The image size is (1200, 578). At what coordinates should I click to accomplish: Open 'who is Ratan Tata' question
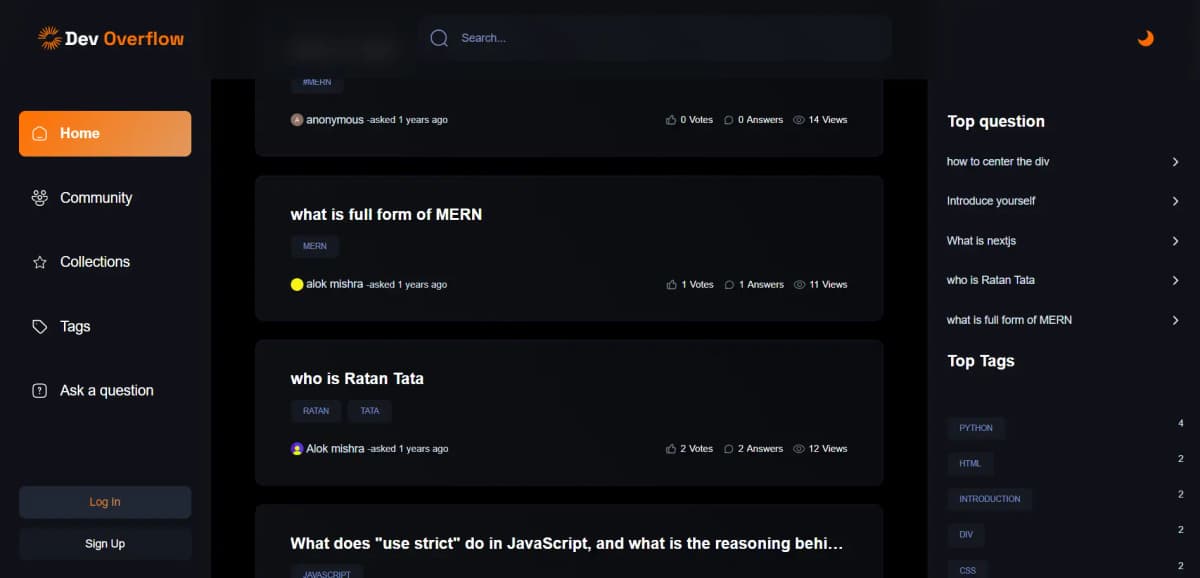tap(357, 379)
